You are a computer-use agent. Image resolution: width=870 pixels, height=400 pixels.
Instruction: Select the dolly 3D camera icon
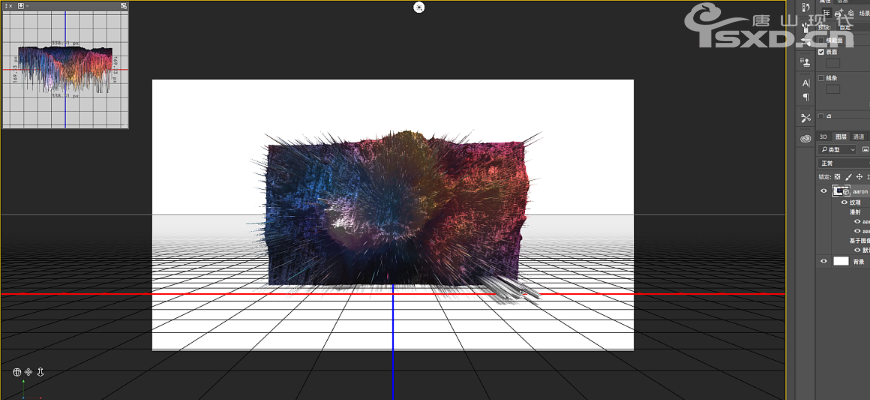click(40, 372)
